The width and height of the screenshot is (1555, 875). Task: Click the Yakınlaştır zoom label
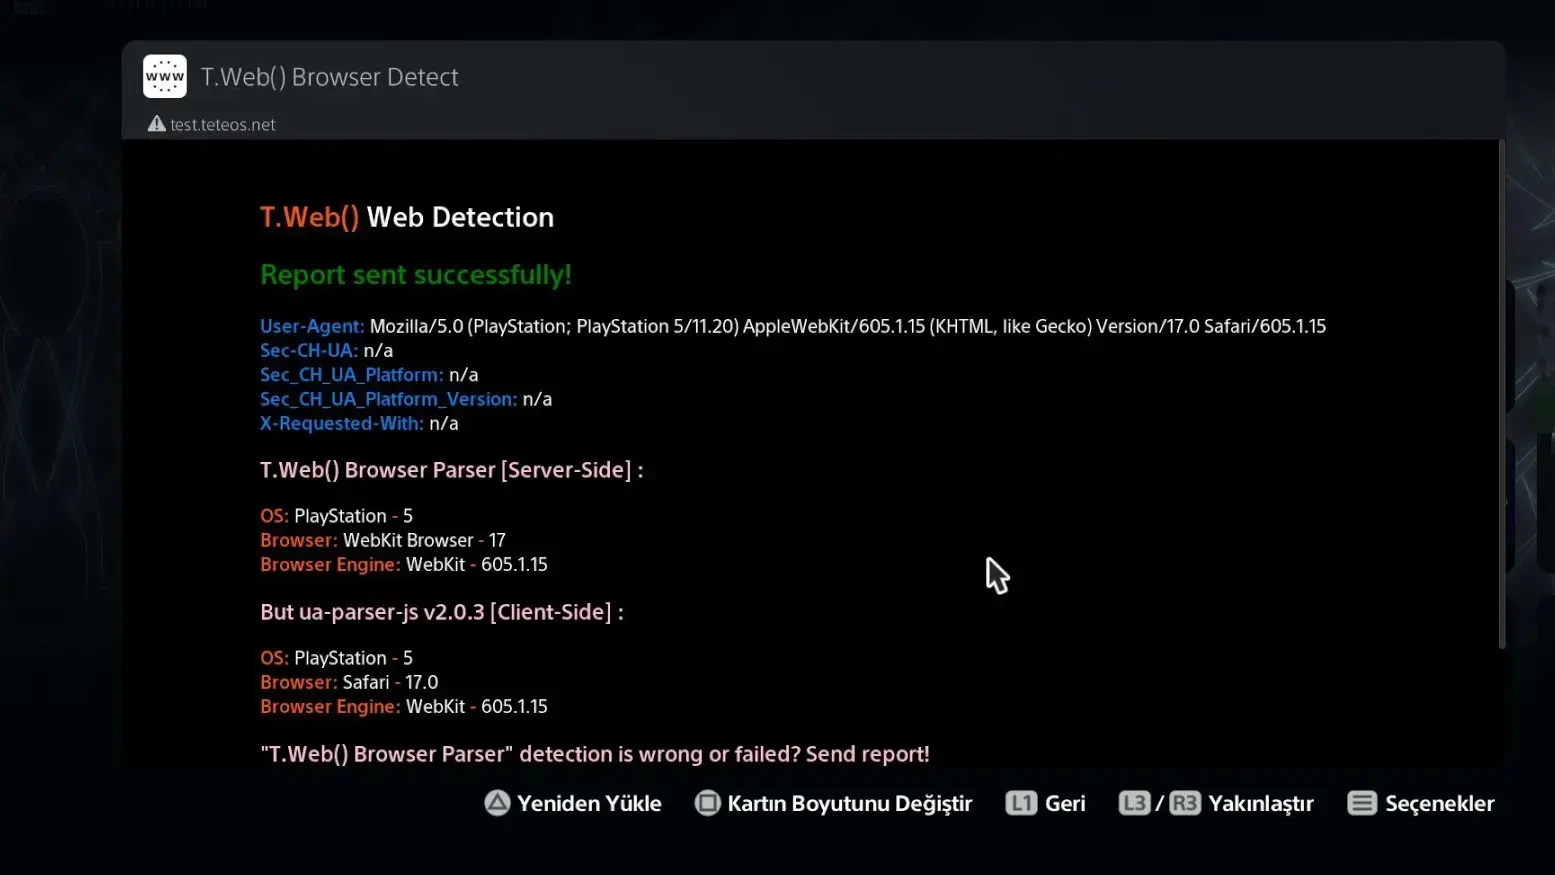[1261, 804]
